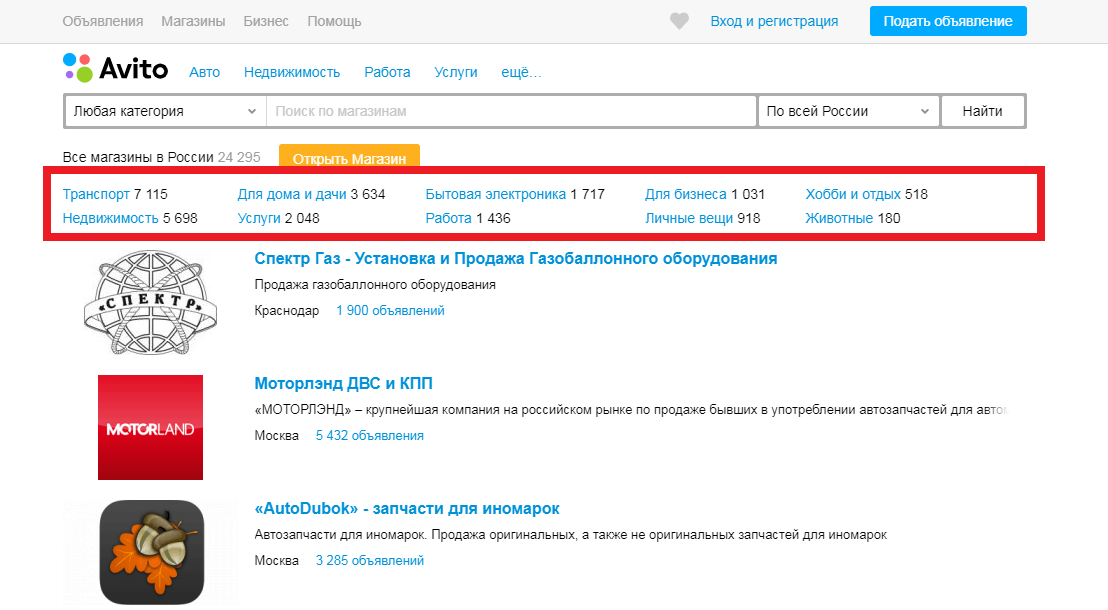The image size is (1108, 610).
Task: Expand the Любая категория dropdown
Action: point(163,111)
